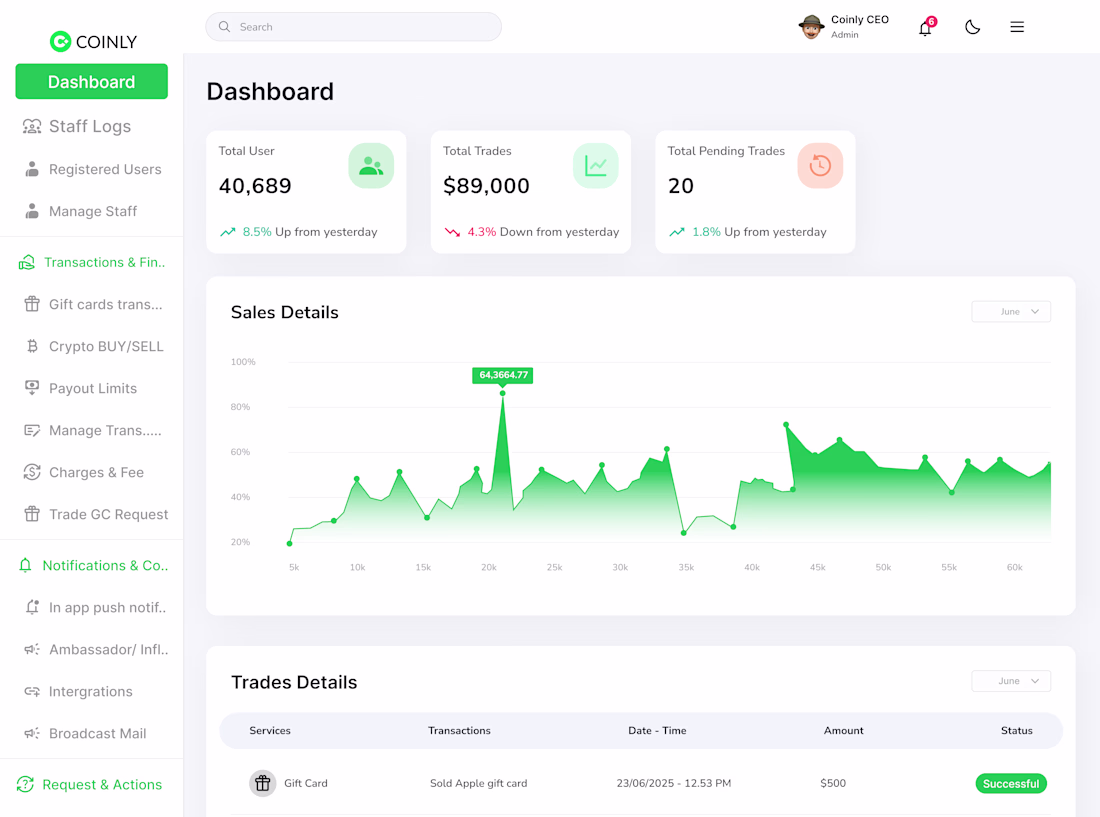Click the Registered Users person icon

pyautogui.click(x=32, y=169)
